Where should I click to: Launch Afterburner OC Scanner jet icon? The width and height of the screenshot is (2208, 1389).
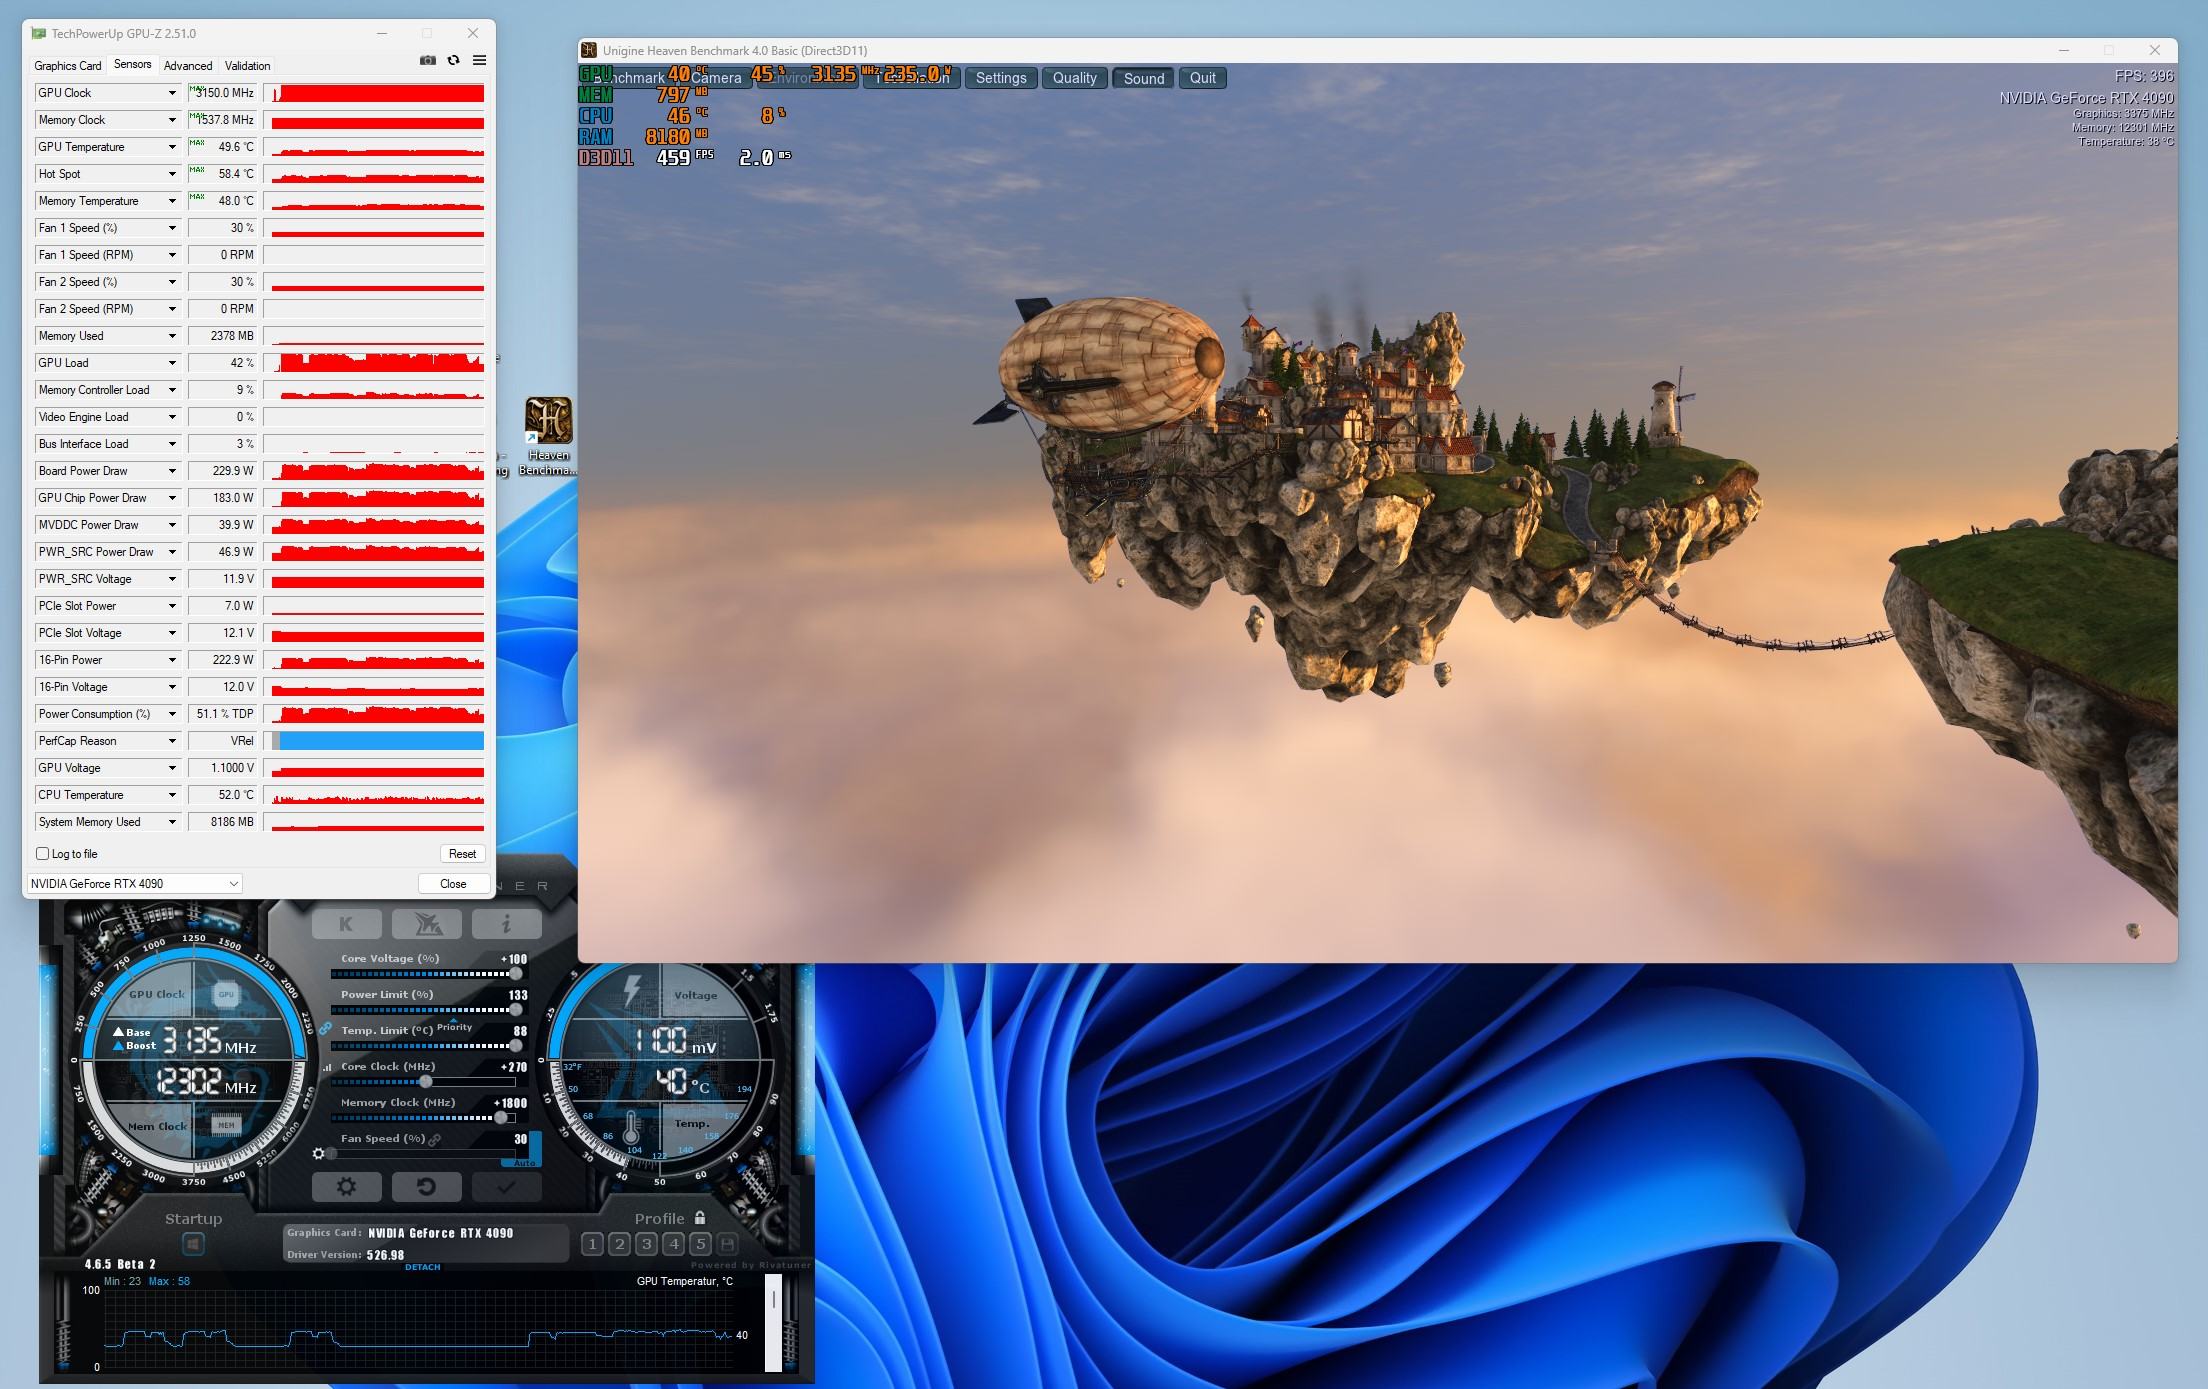pyautogui.click(x=427, y=924)
